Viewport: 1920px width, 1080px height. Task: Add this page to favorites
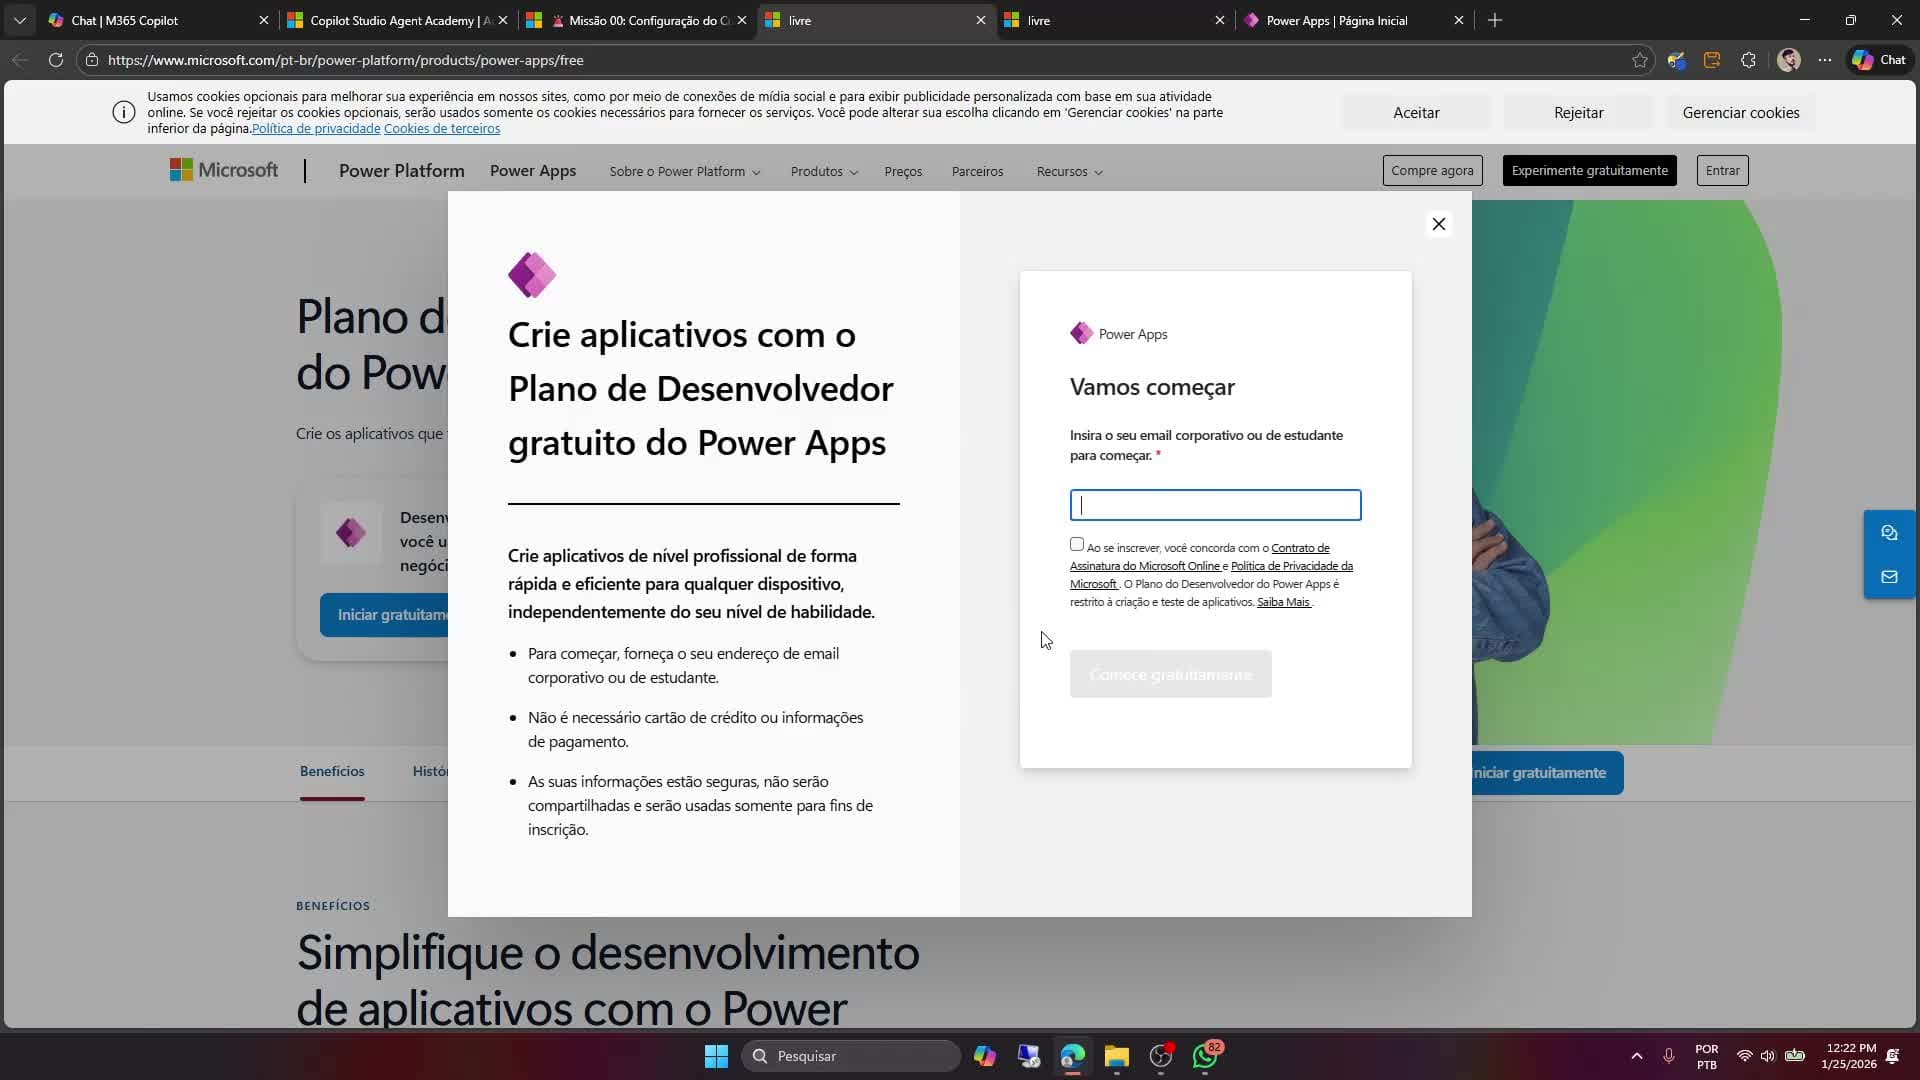click(1640, 60)
